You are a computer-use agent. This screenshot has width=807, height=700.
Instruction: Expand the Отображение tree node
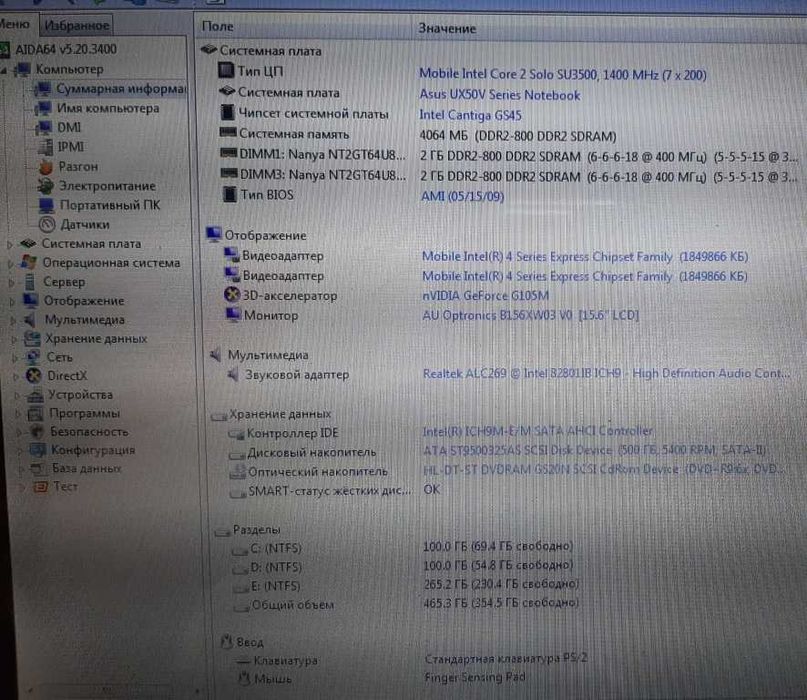point(12,302)
